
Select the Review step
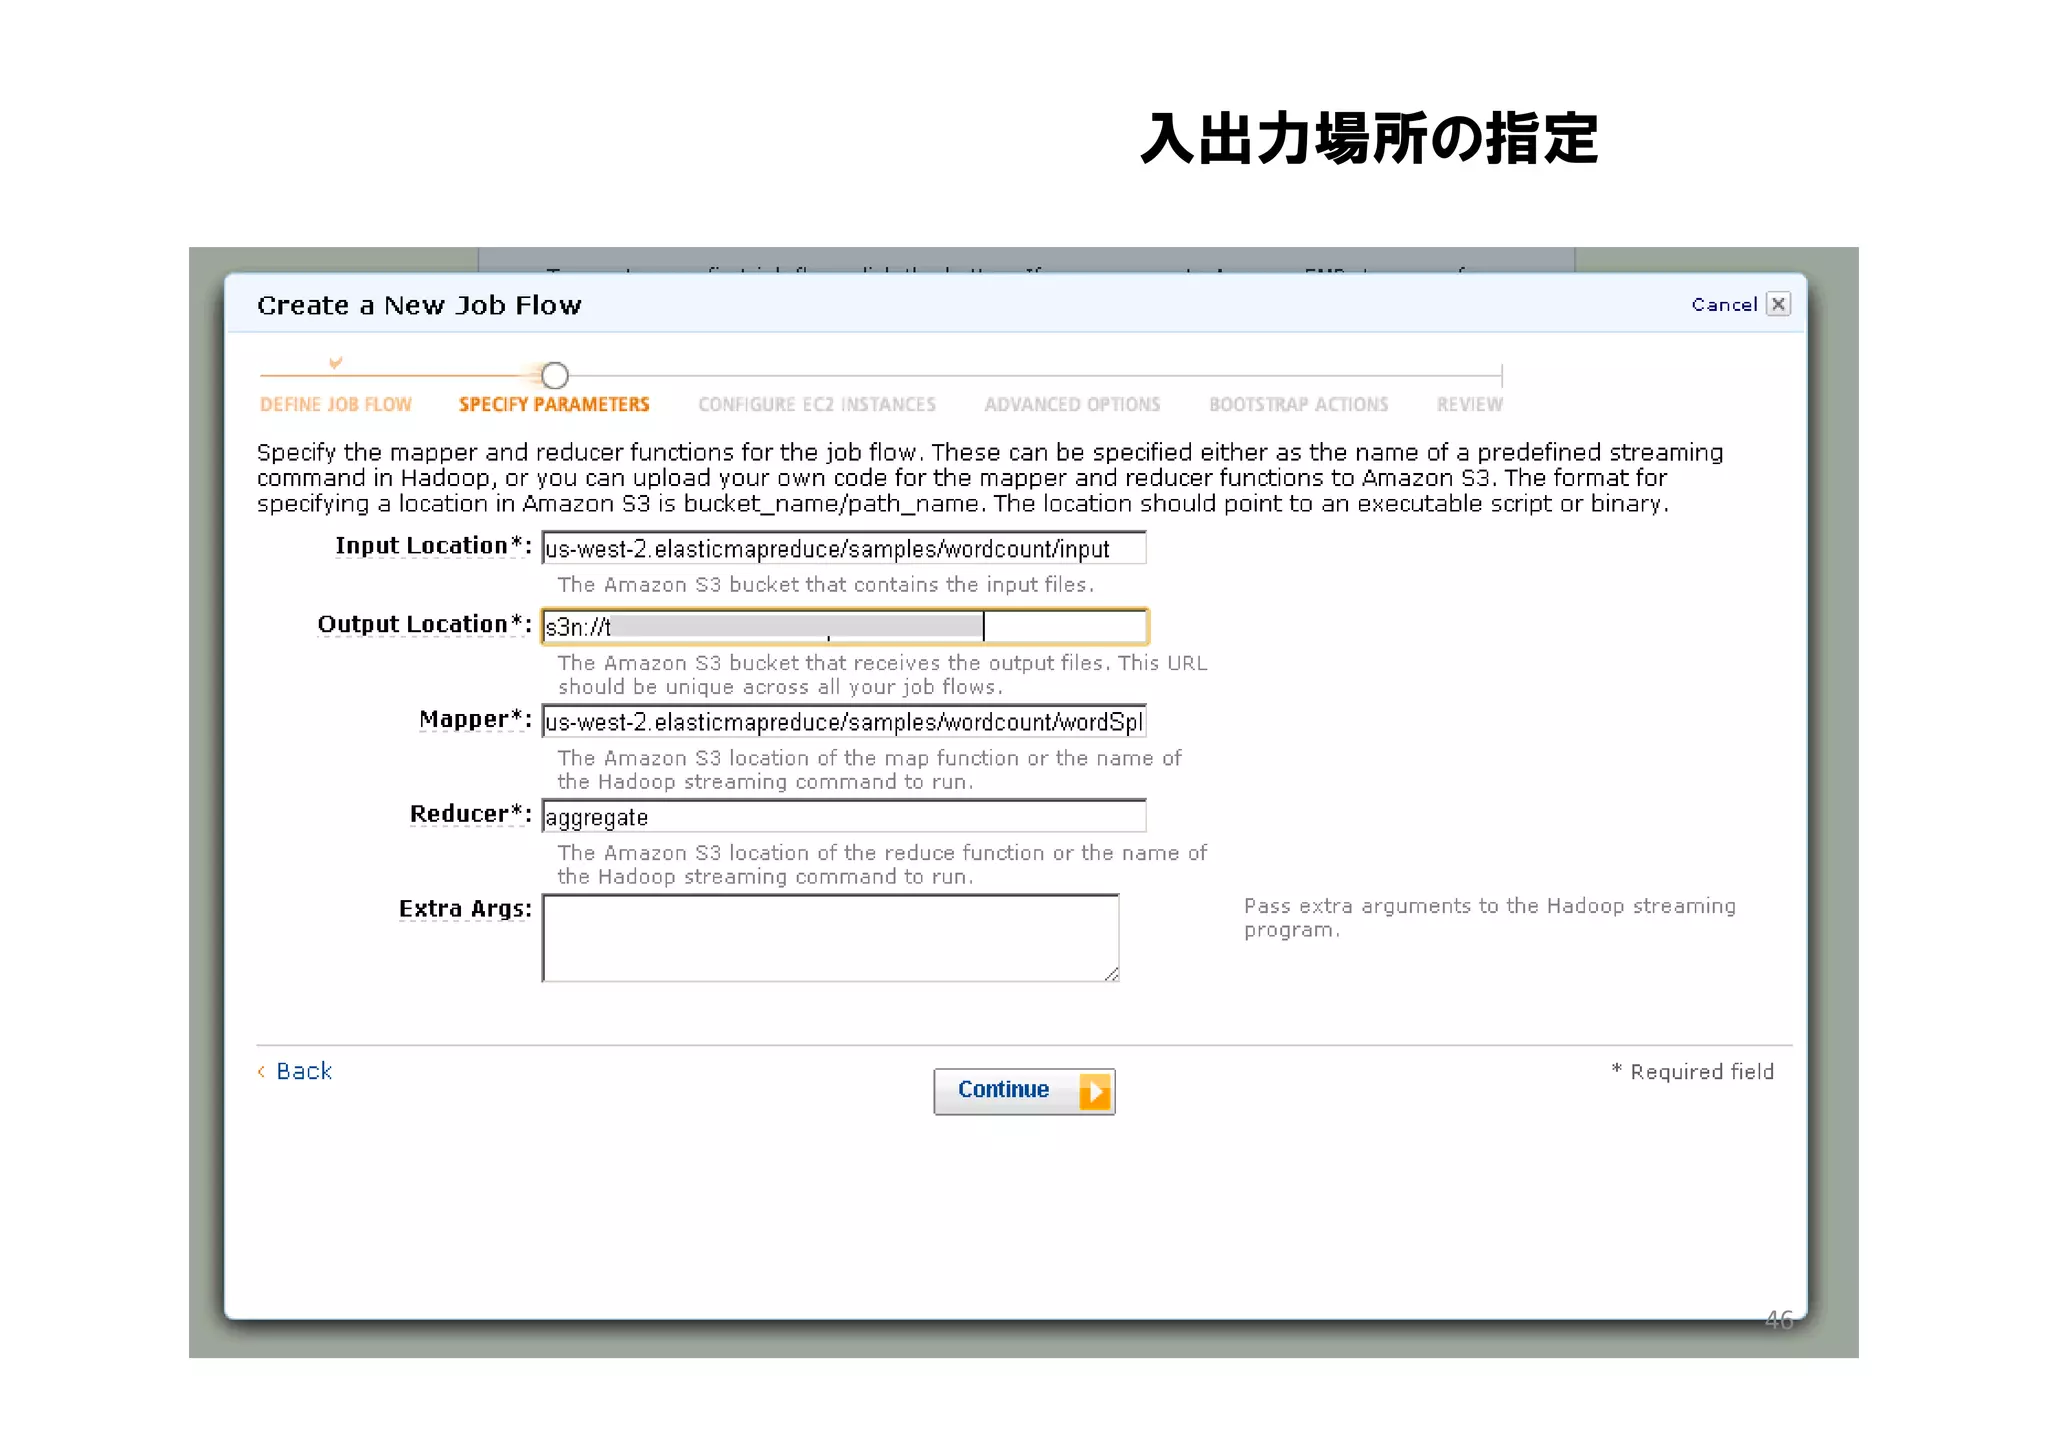(x=1469, y=405)
